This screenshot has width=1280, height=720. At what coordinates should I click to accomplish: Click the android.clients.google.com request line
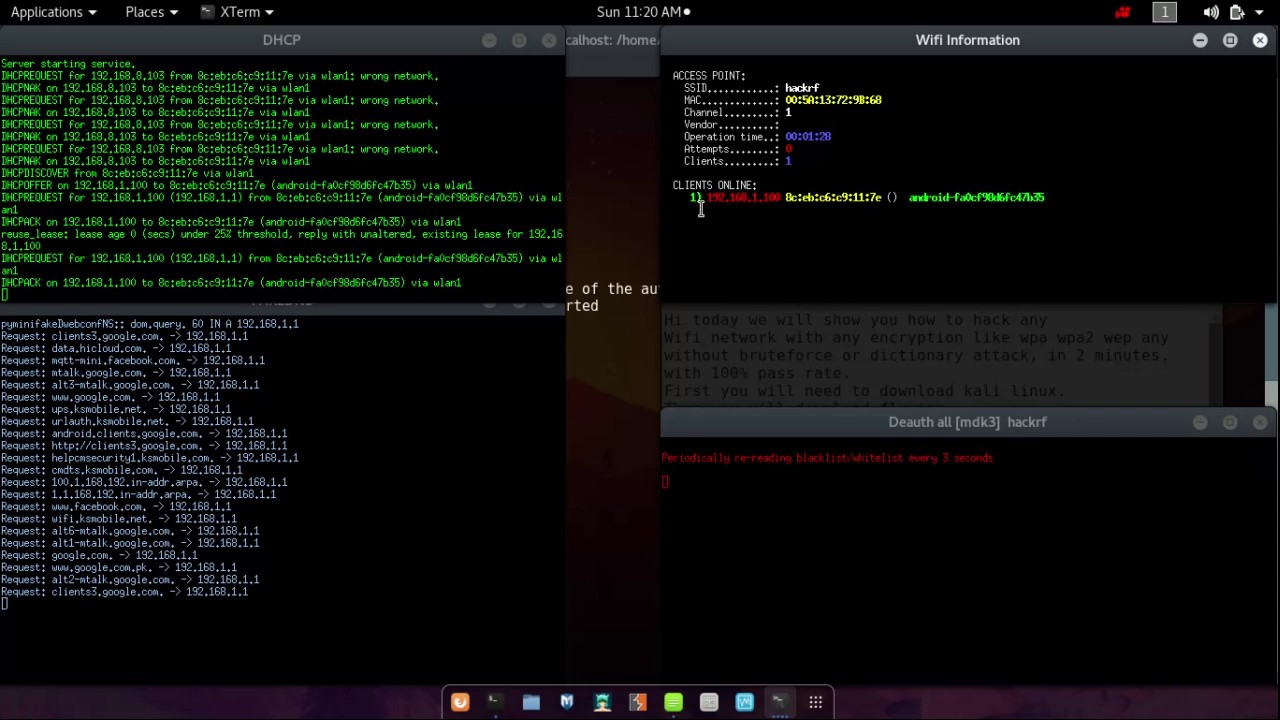[143, 434]
